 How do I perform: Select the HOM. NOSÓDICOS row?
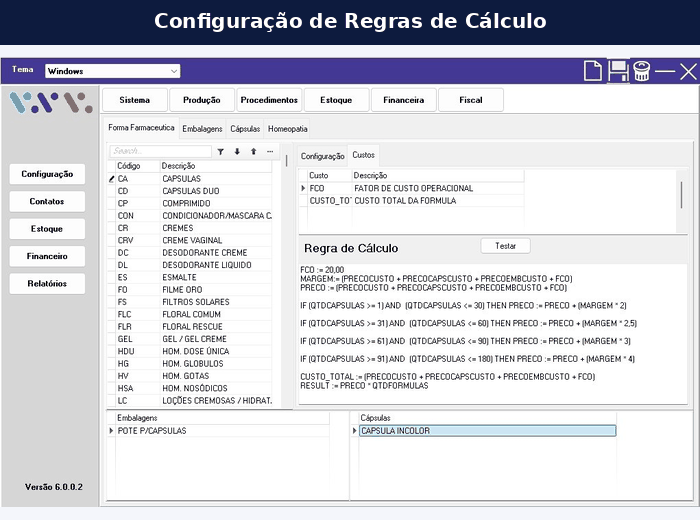pyautogui.click(x=190, y=389)
